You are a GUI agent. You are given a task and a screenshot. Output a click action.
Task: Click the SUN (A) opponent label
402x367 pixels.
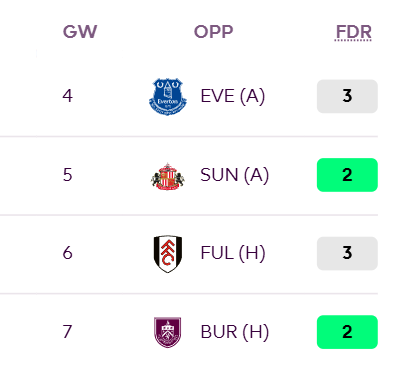coord(234,175)
